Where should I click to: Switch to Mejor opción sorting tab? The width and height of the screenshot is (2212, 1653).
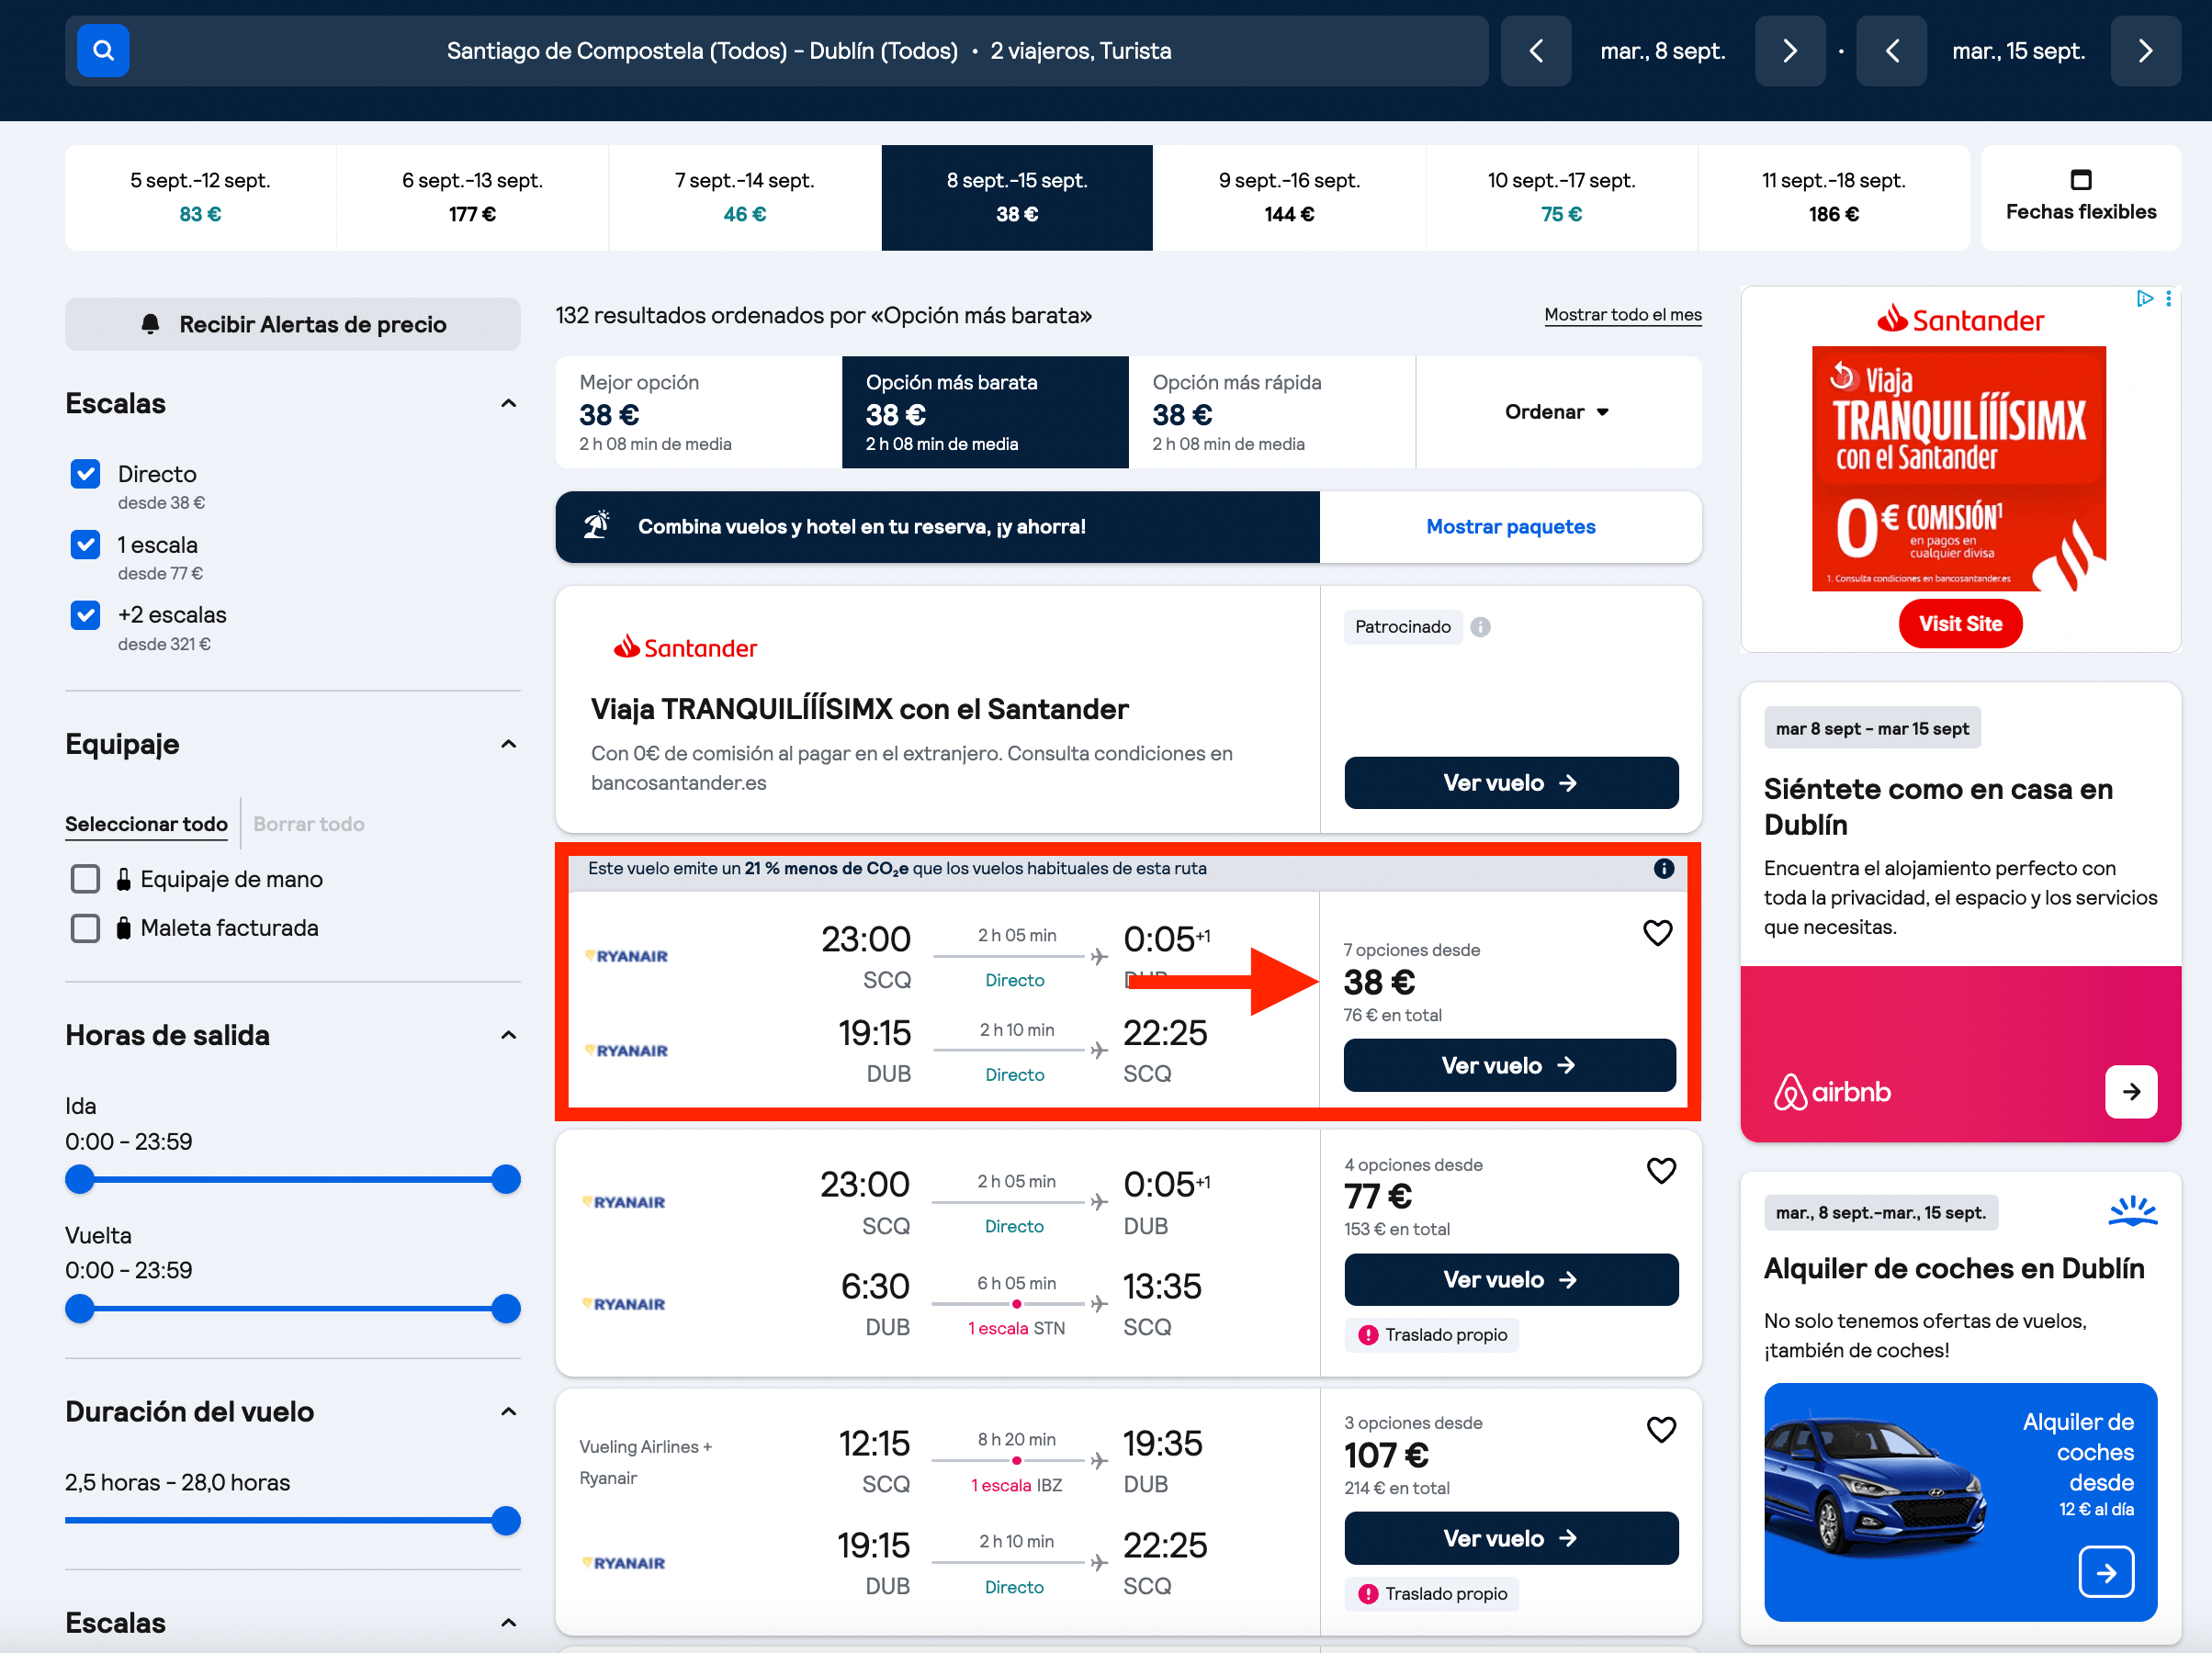(698, 412)
